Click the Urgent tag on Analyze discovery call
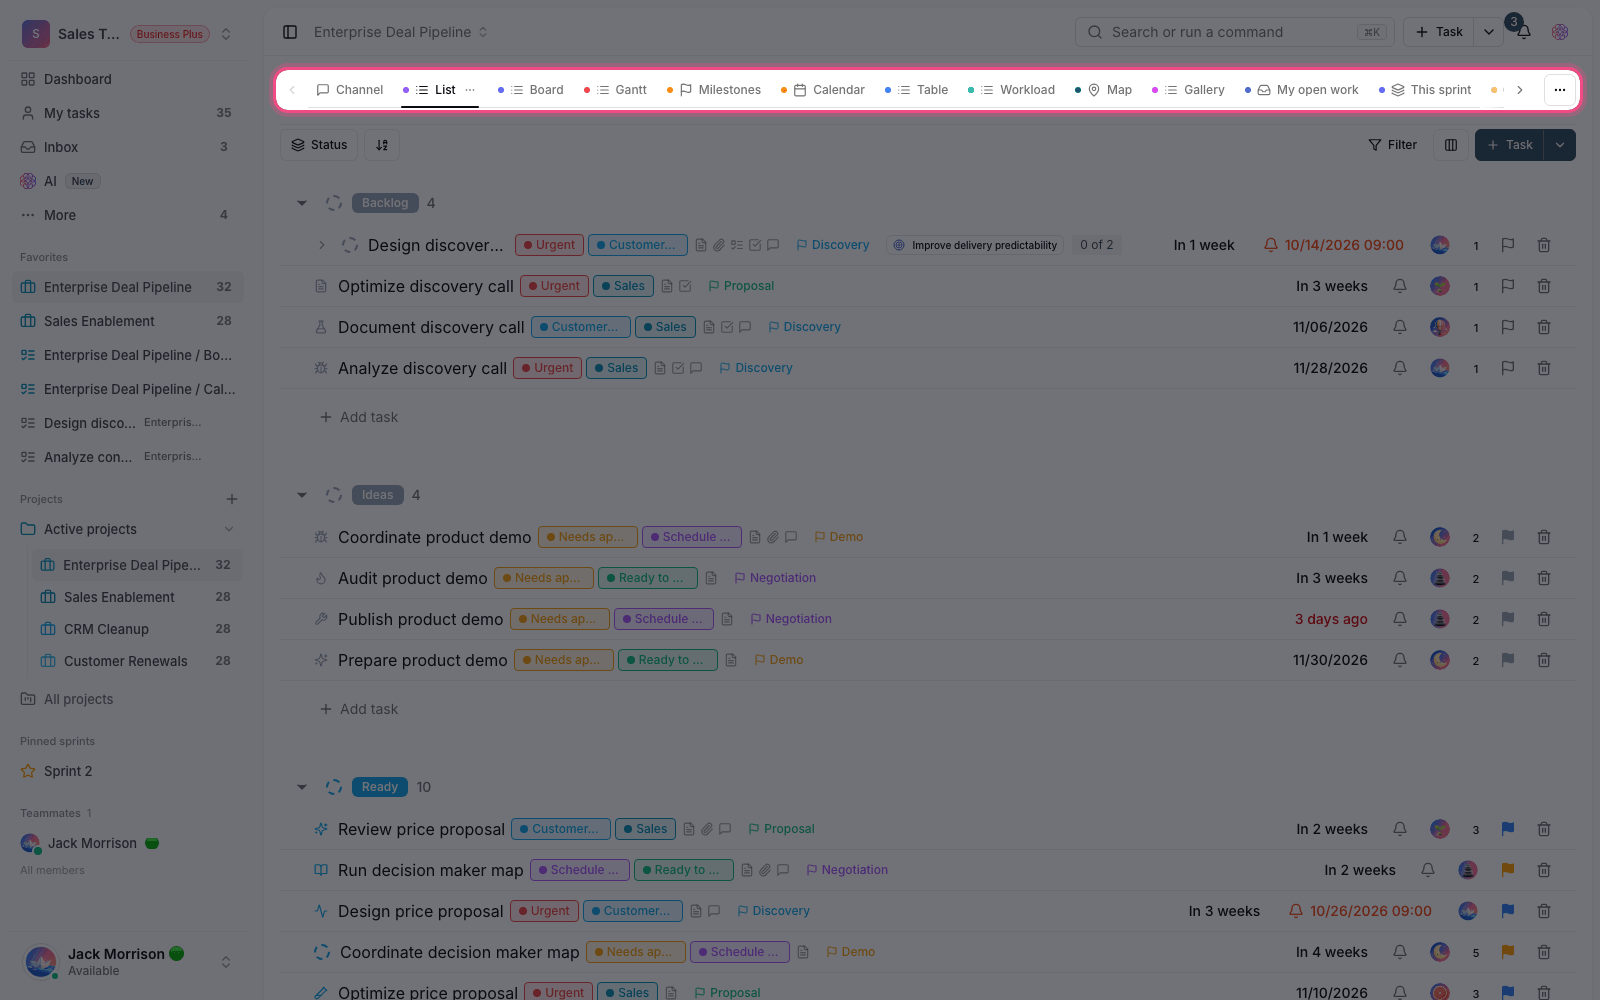The image size is (1600, 1000). 547,368
